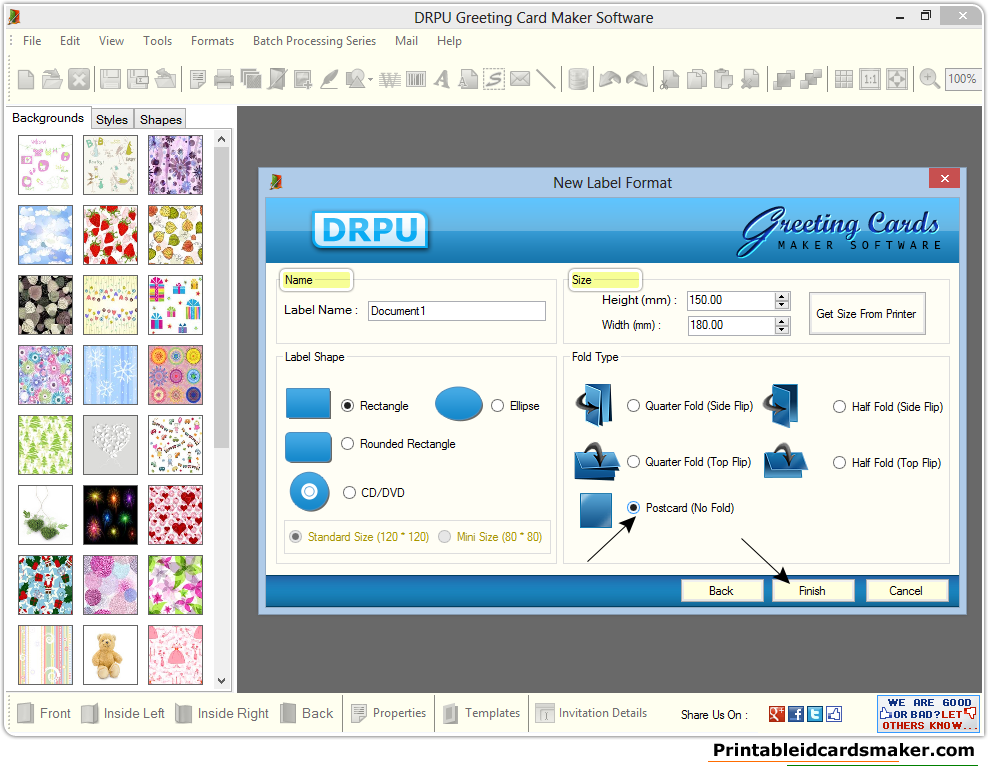Choose Postcard (No Fold) fold type
Viewport: 988px width, 766px height.
(x=633, y=508)
